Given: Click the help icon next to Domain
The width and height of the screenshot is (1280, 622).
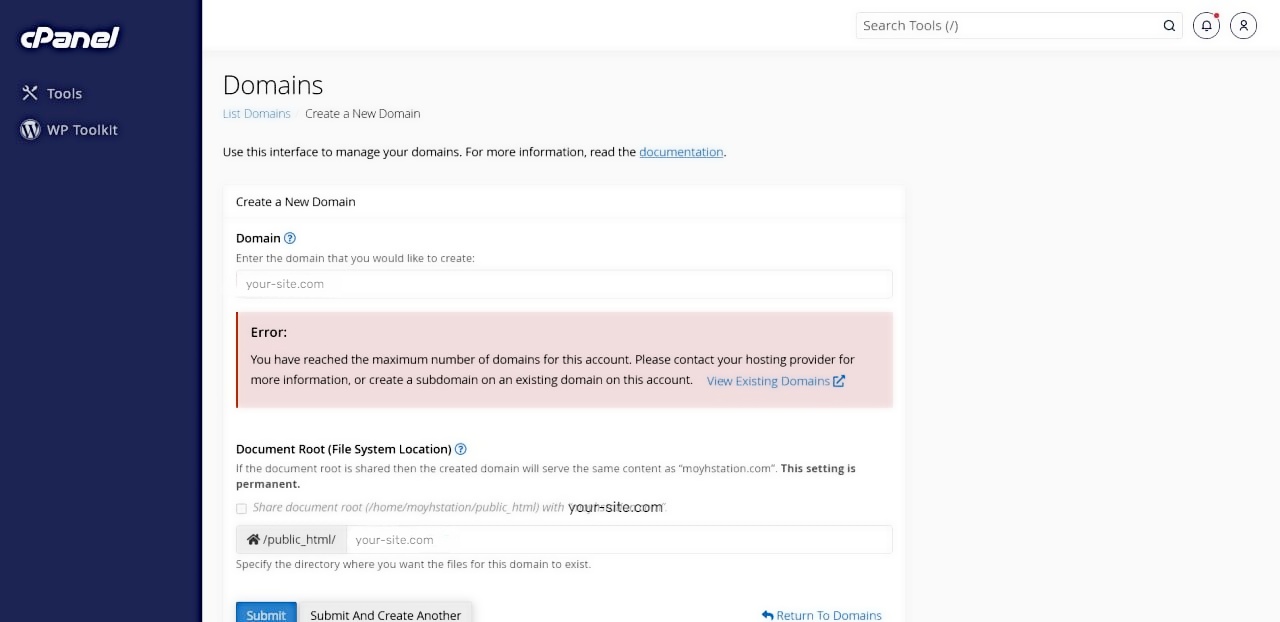Looking at the screenshot, I should pos(290,238).
